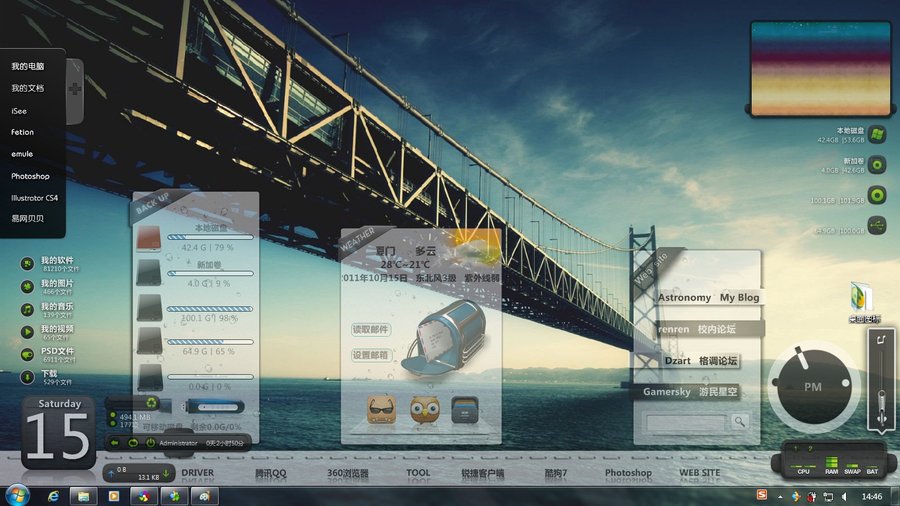This screenshot has width=900, height=506.
Task: Click the green 新加卷 drive icon at right
Action: coord(876,165)
